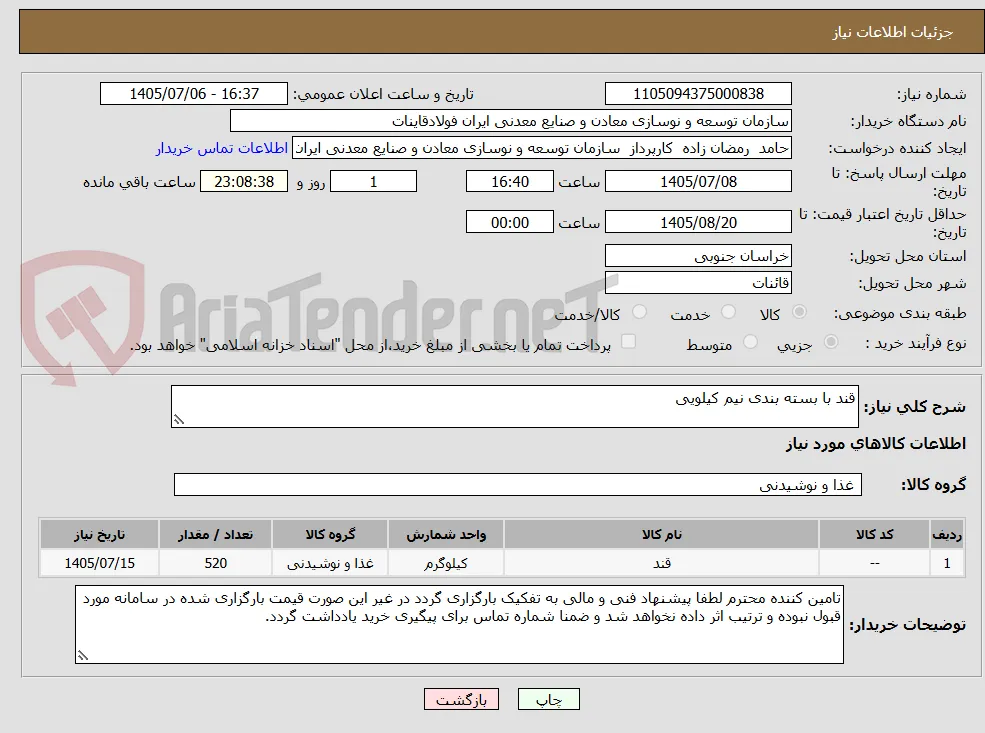Image resolution: width=985 pixels, height=733 pixels.
Task: Click delivery province field خراسان جنوبی
Action: point(698,256)
